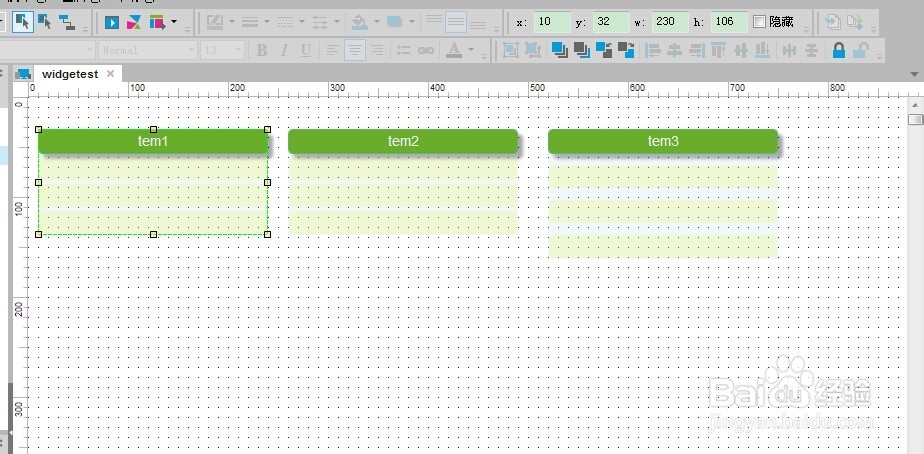Click Align Top edges icon
This screenshot has width=924, height=454.
click(718, 51)
